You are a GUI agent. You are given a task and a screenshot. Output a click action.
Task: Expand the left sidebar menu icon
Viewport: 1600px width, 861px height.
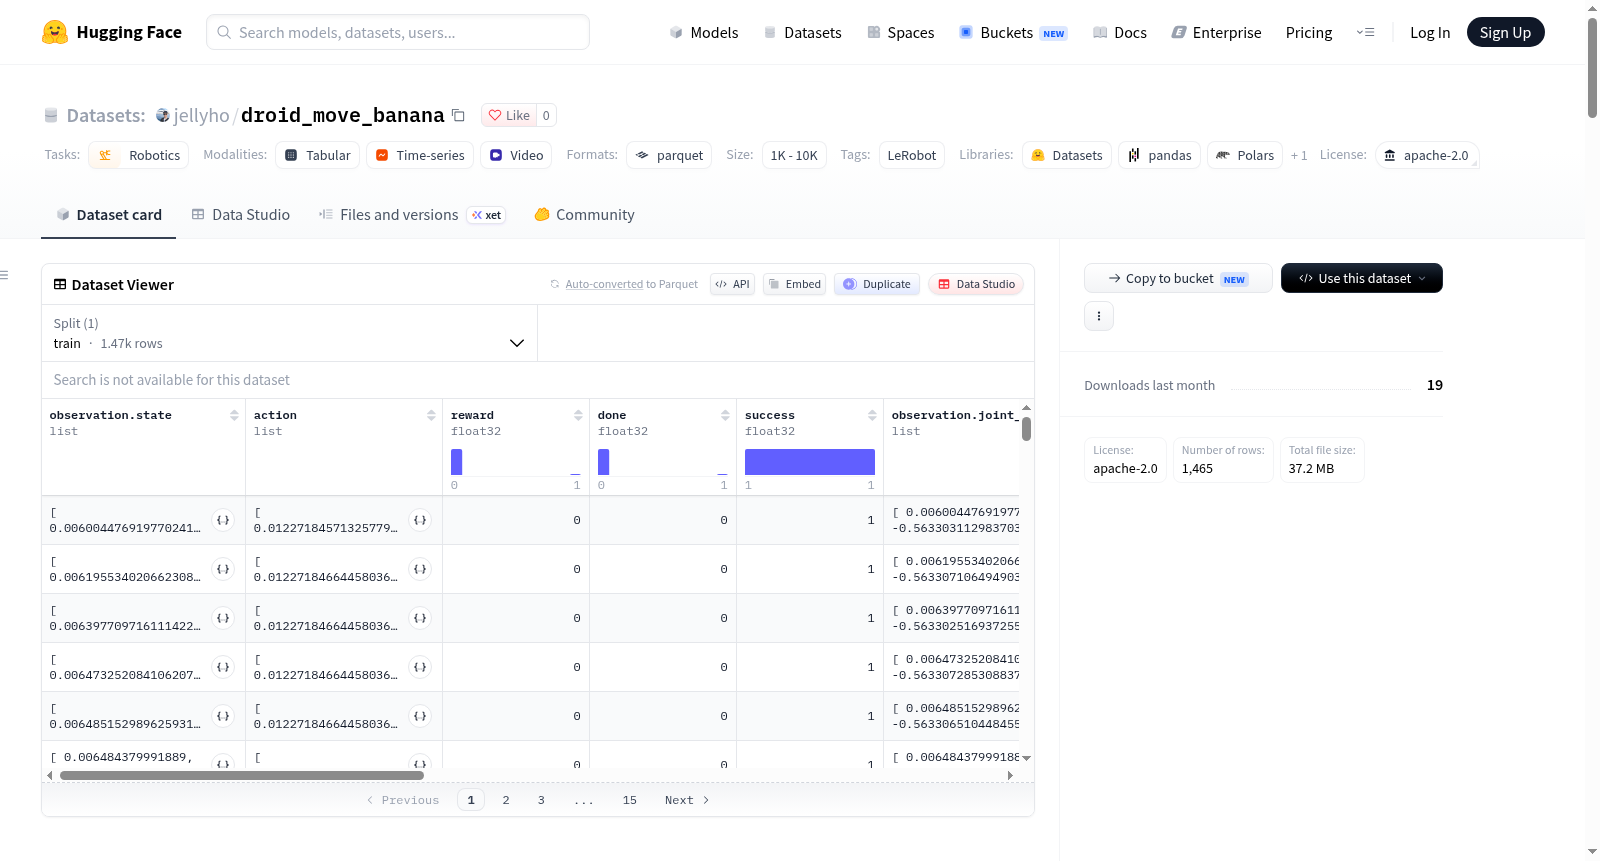tap(4, 275)
